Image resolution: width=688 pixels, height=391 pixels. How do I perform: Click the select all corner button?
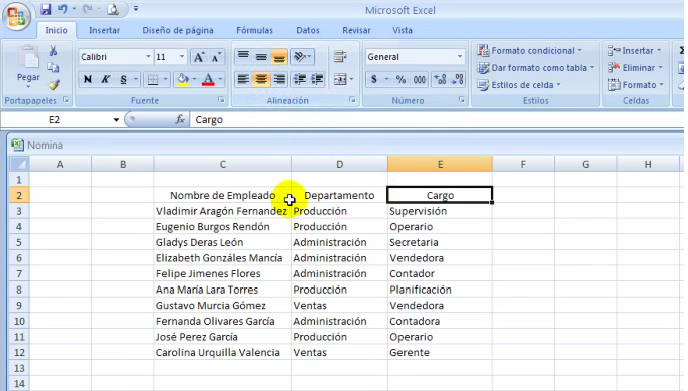(19, 164)
